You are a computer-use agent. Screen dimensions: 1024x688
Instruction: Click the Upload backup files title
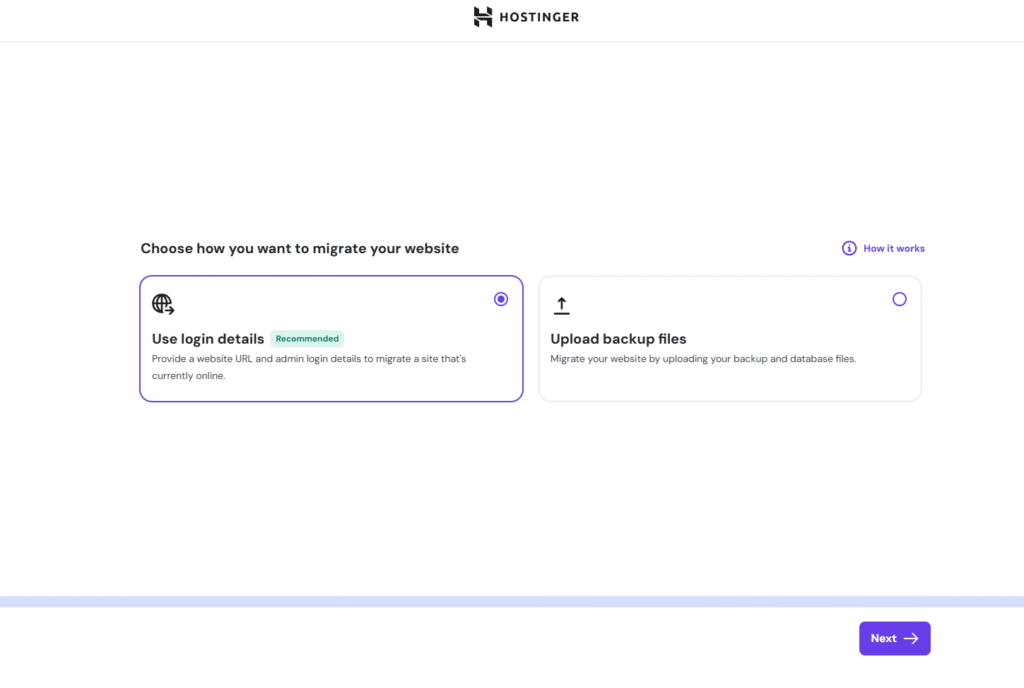(618, 339)
